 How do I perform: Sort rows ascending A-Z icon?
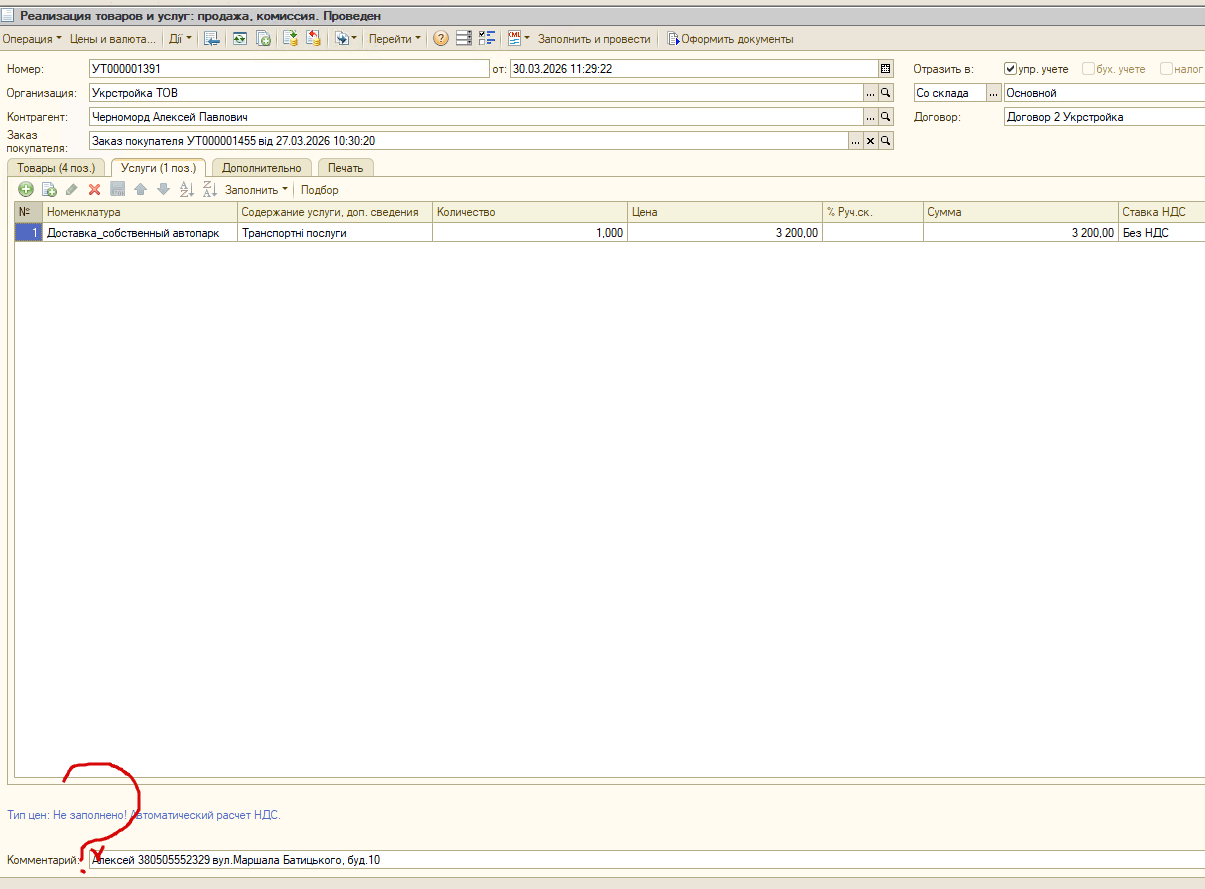pos(187,189)
